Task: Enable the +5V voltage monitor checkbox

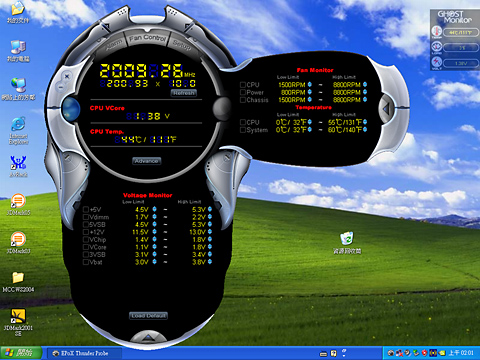Action: point(86,209)
